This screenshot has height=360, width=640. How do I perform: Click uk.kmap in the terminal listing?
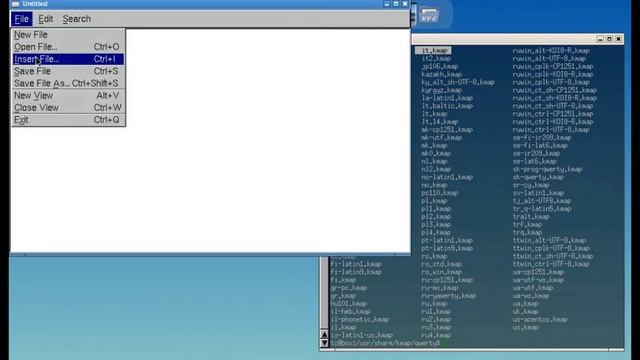tap(525, 312)
